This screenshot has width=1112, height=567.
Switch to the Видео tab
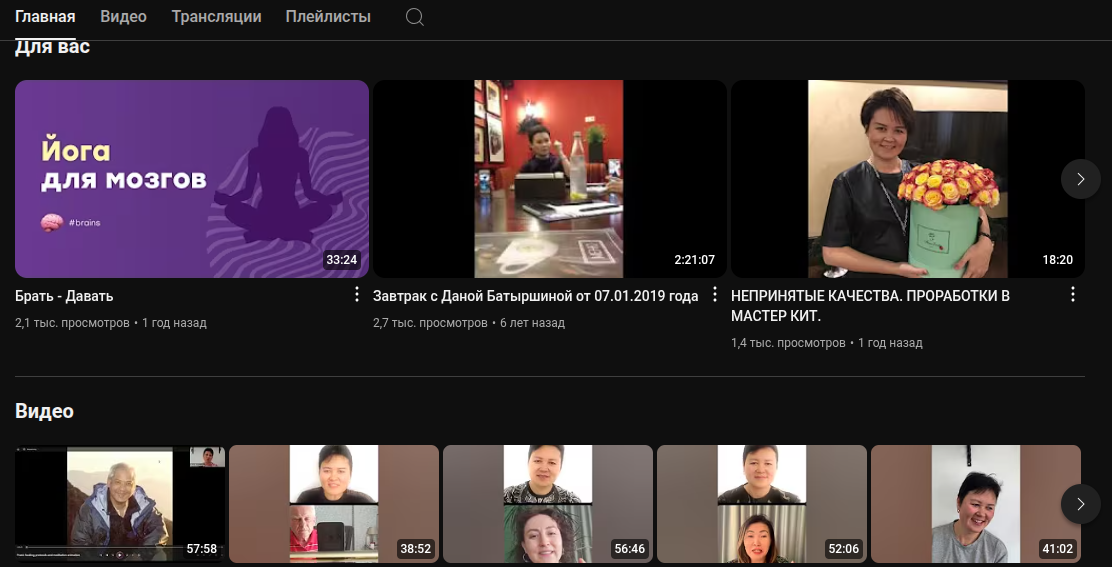[123, 16]
